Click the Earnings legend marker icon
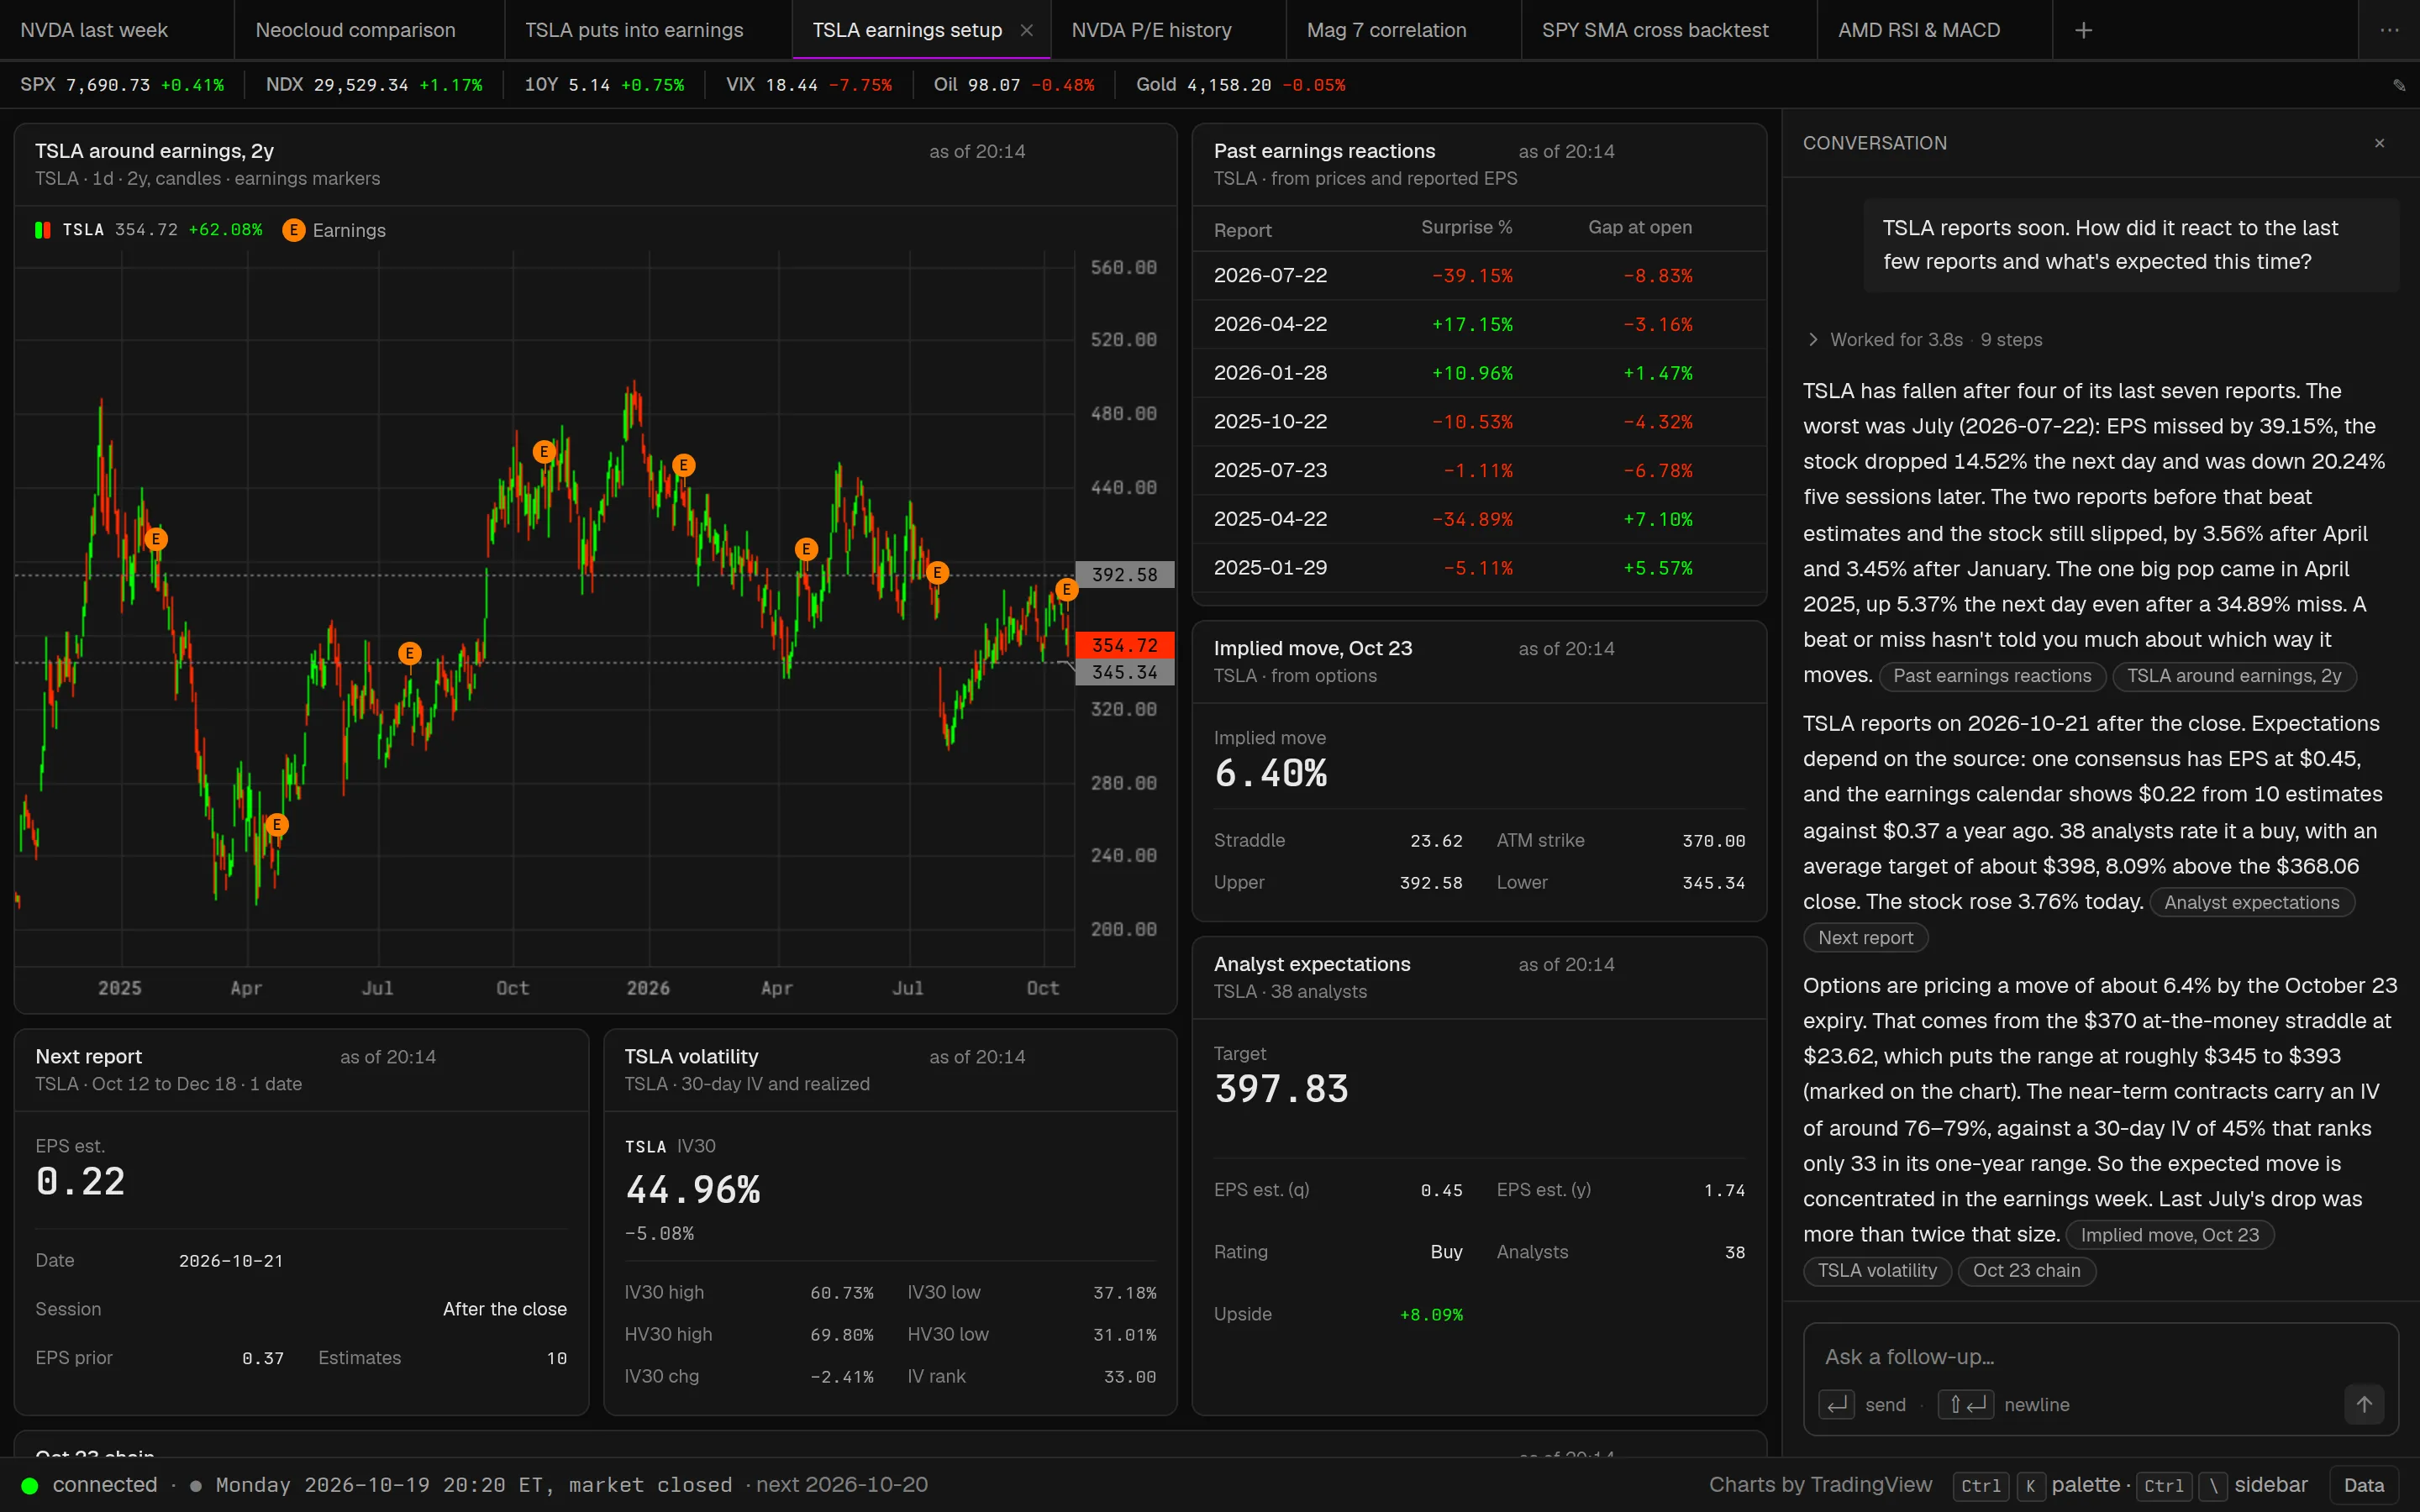The height and width of the screenshot is (1512, 2420). (293, 230)
